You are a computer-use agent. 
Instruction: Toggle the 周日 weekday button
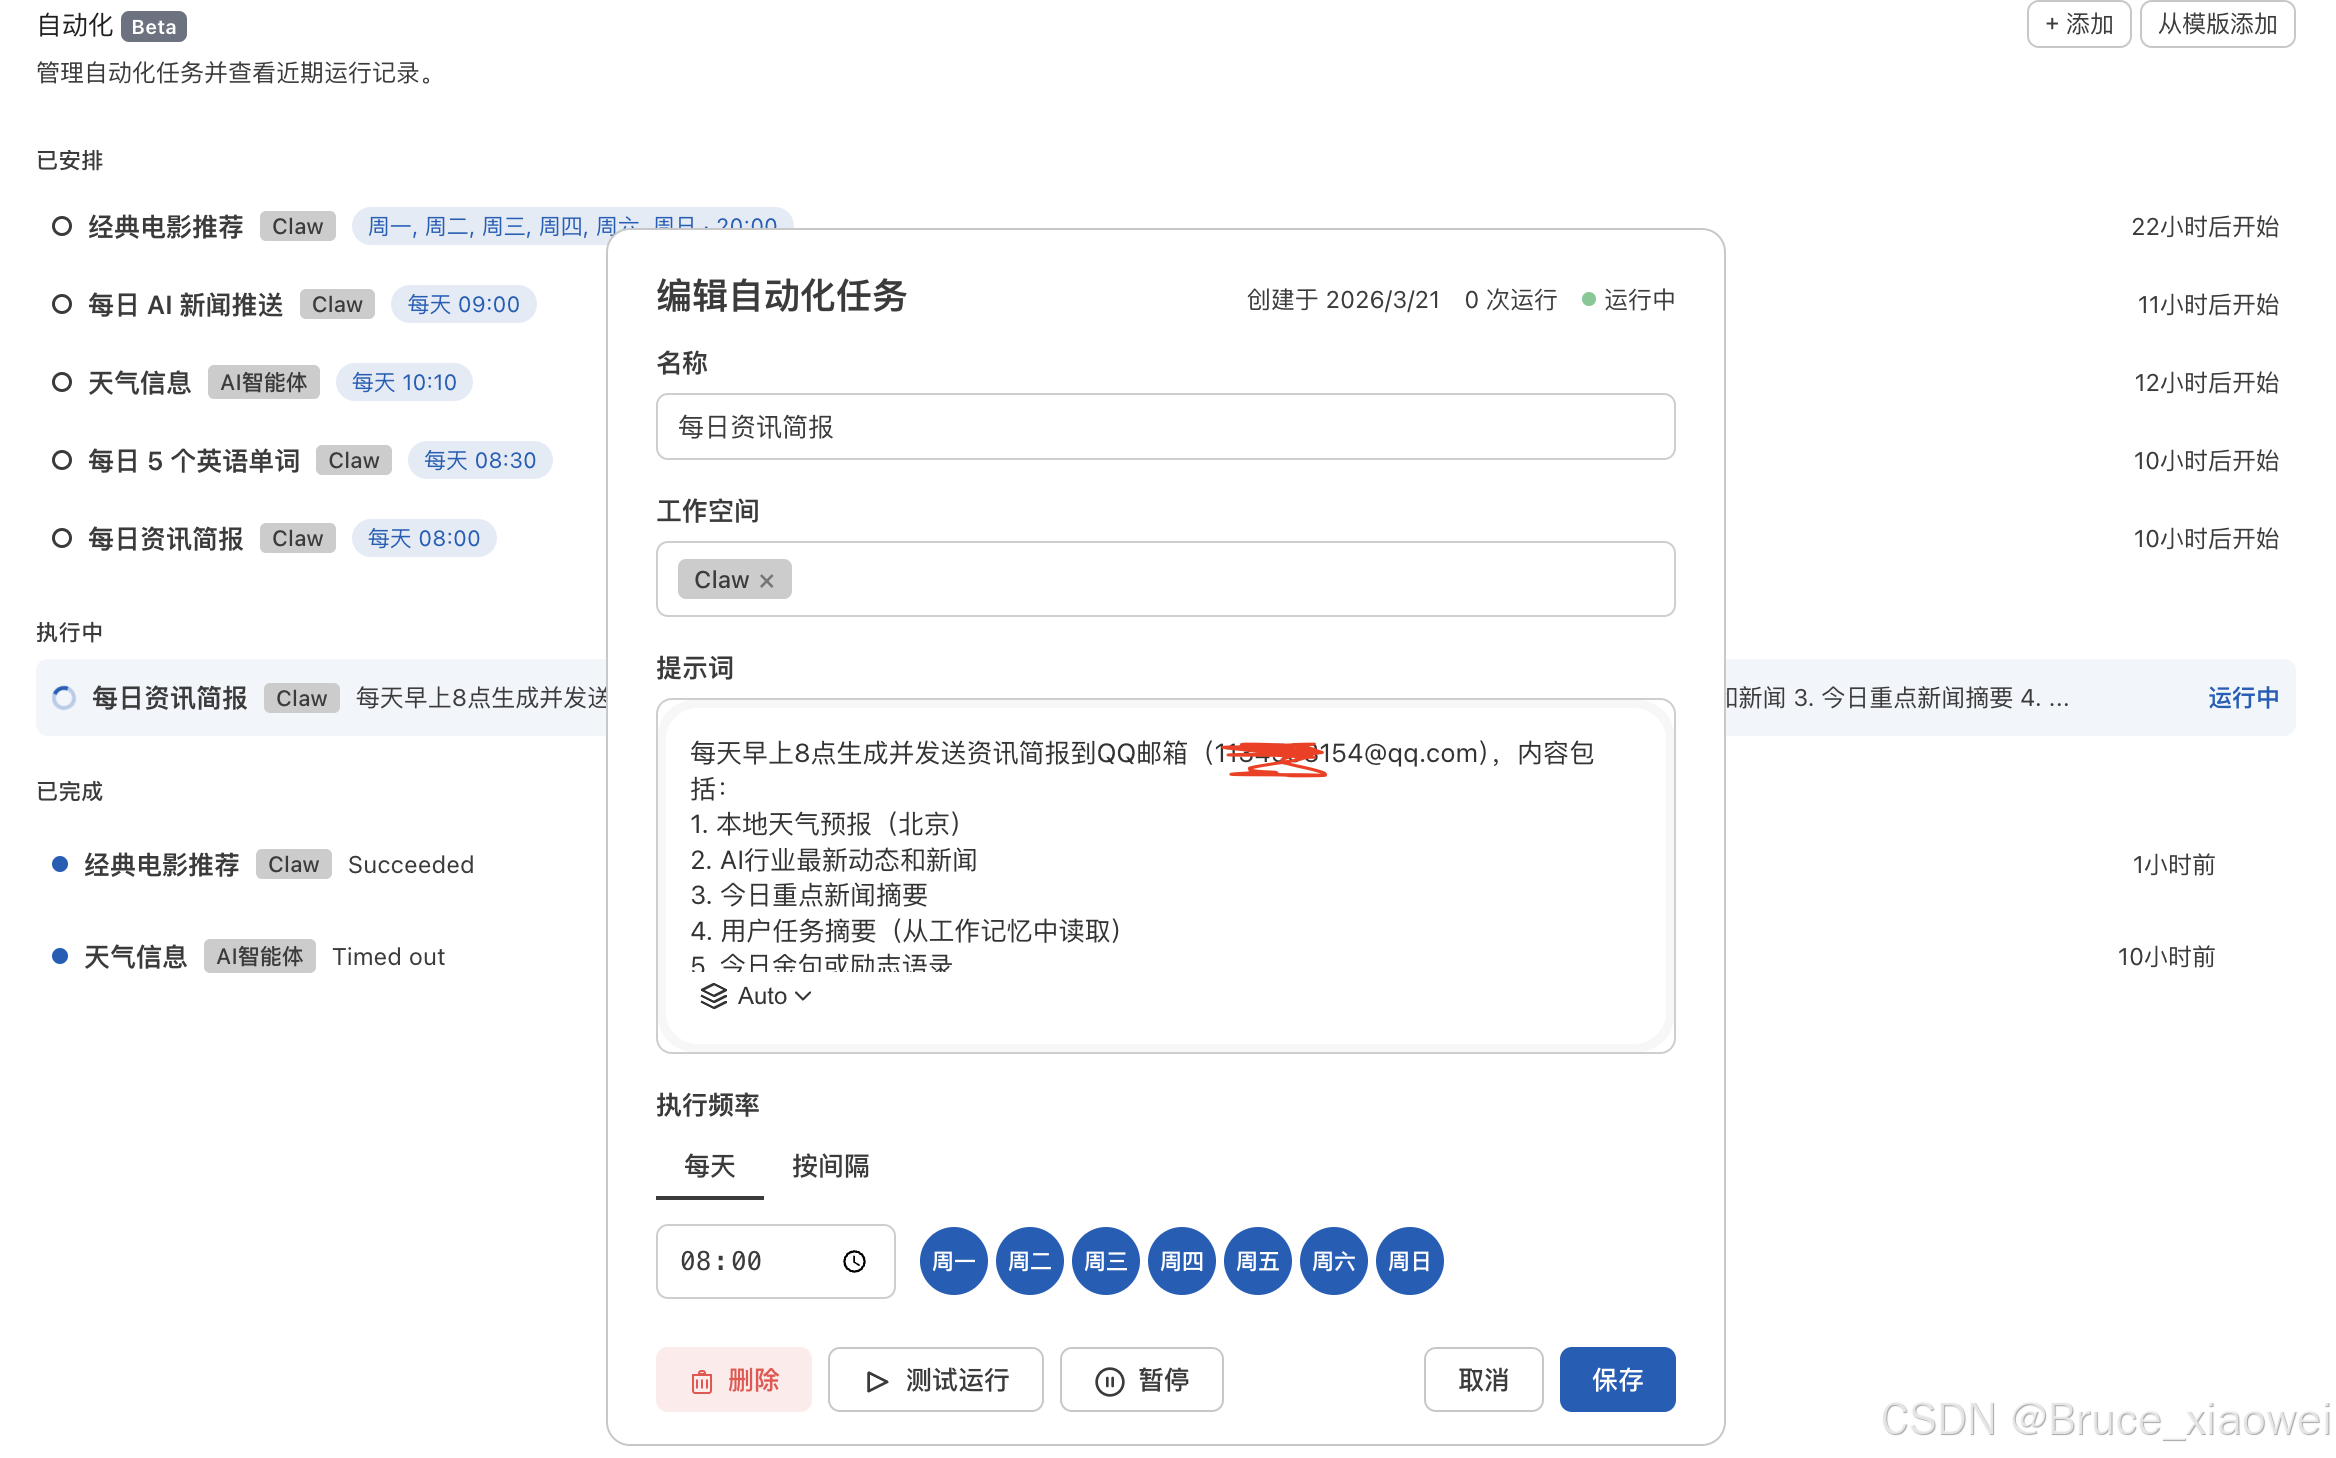pos(1409,1261)
